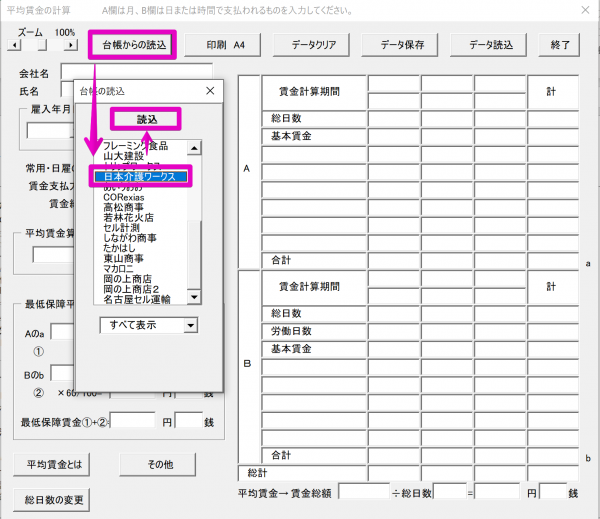Print with the 印刷 A4 button
600x519 pixels.
pos(223,45)
